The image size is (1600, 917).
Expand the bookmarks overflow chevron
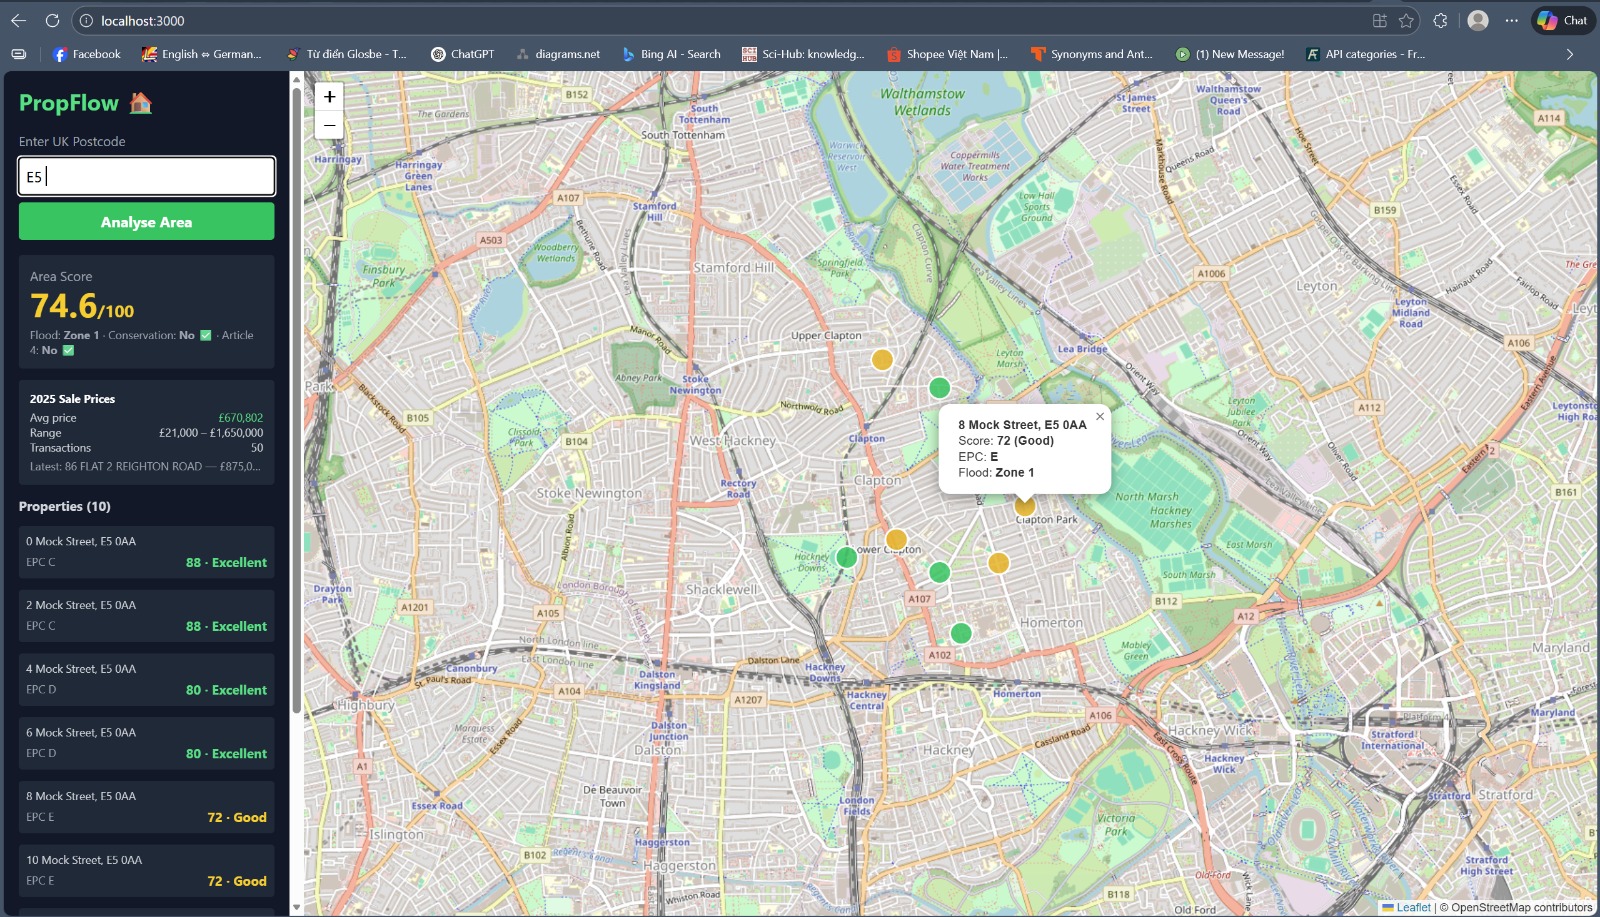[1569, 54]
